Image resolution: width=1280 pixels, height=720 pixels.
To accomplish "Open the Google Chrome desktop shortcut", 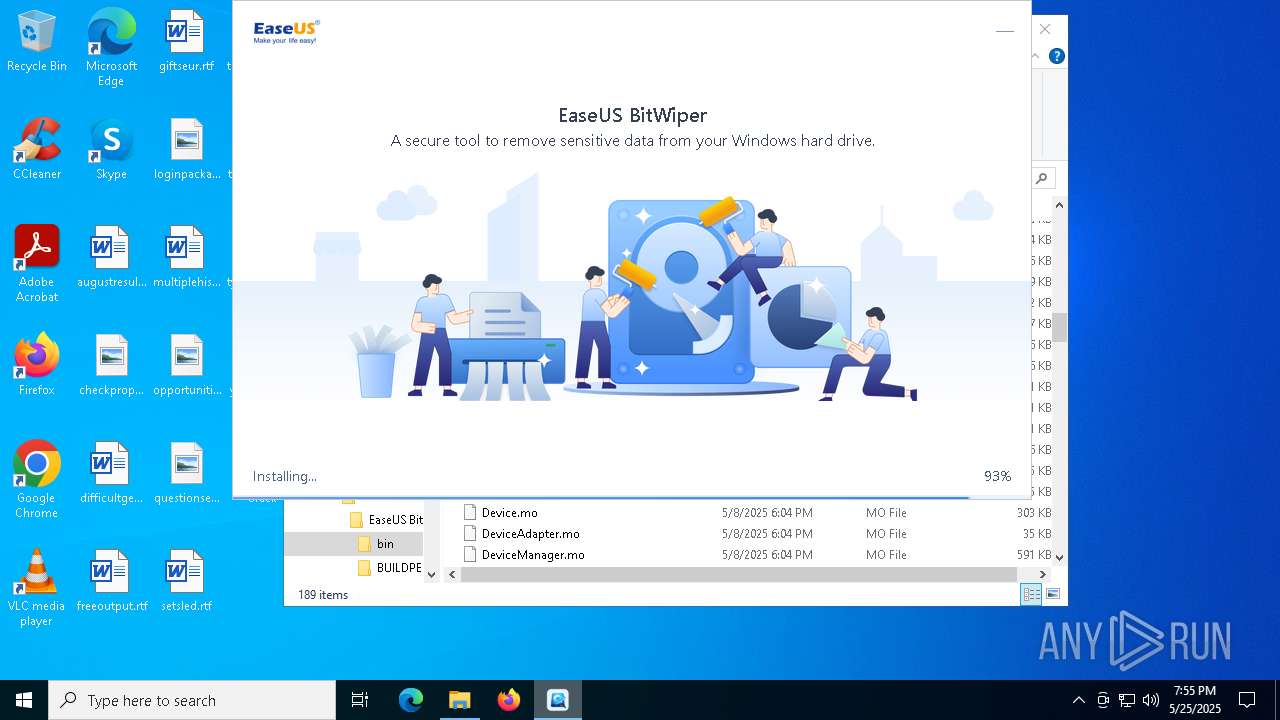I will 37,480.
